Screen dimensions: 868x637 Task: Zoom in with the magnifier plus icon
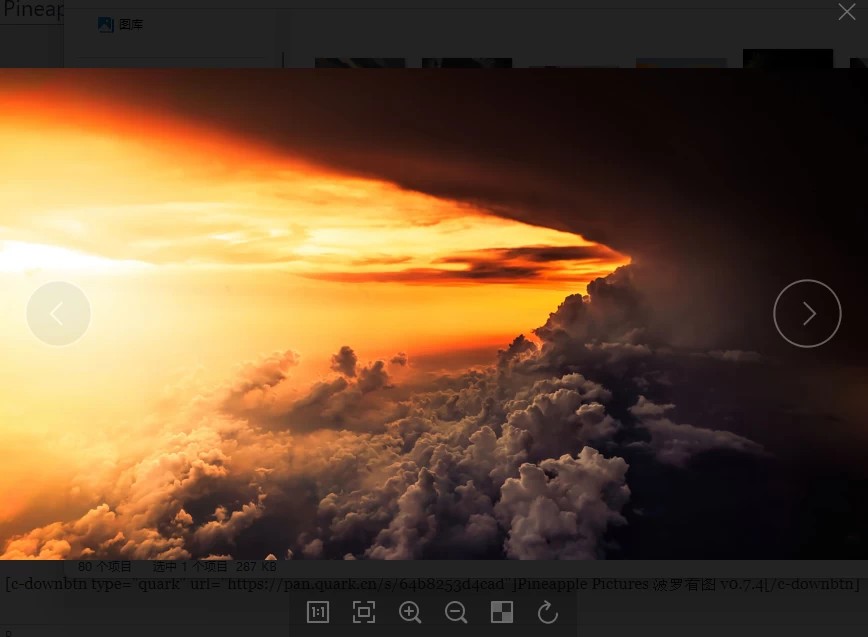410,613
